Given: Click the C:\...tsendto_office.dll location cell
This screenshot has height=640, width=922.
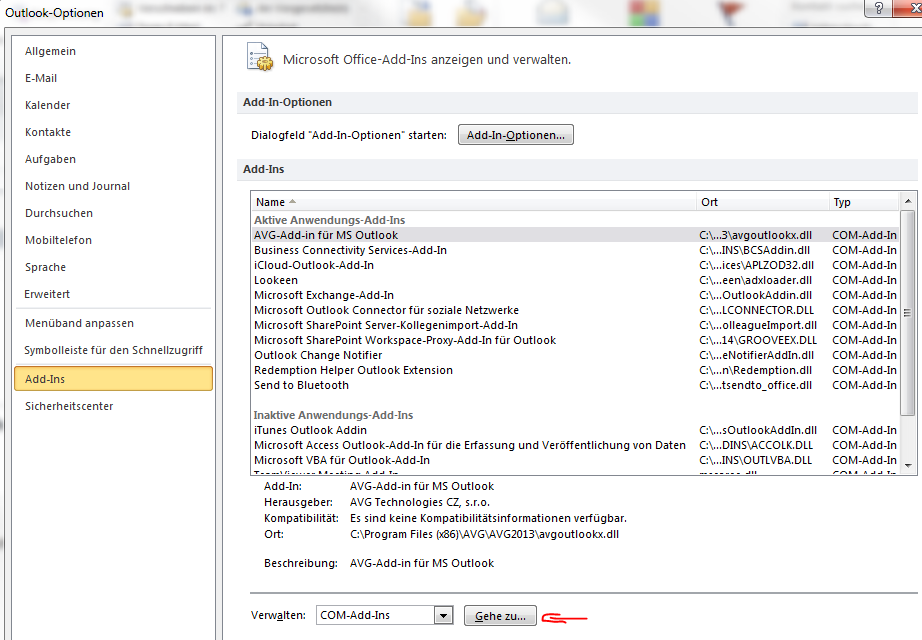Looking at the screenshot, I should tap(755, 385).
